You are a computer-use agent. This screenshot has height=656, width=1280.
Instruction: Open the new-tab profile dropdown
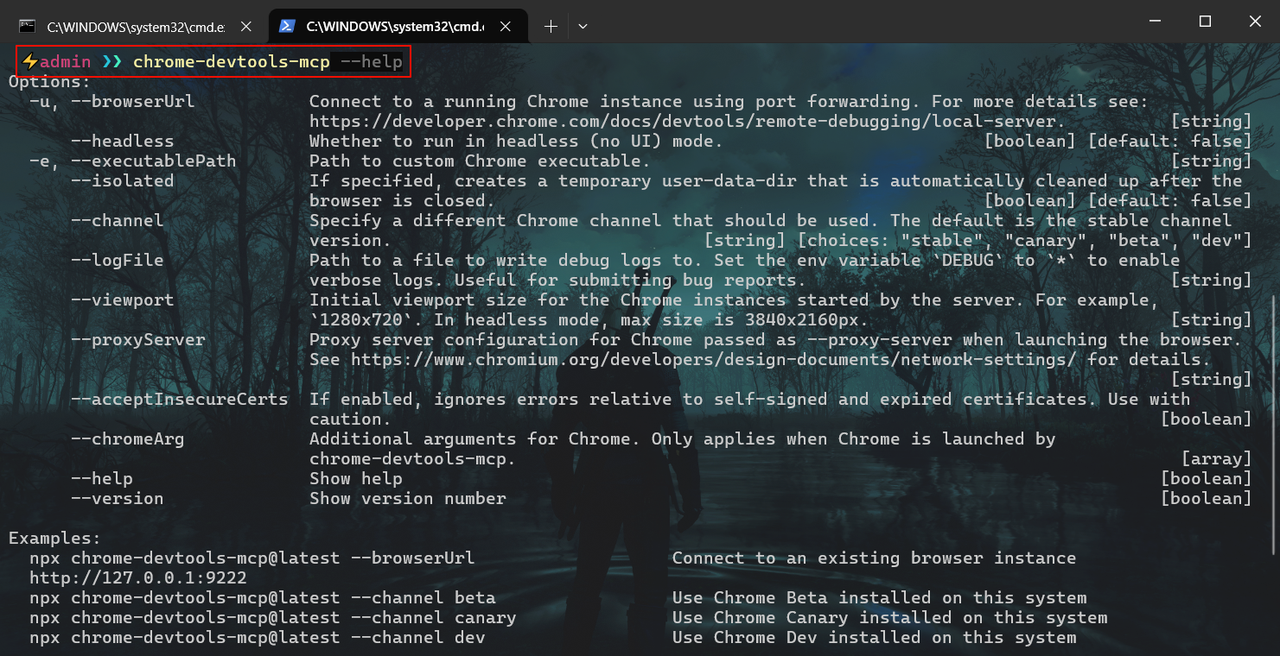[x=583, y=26]
